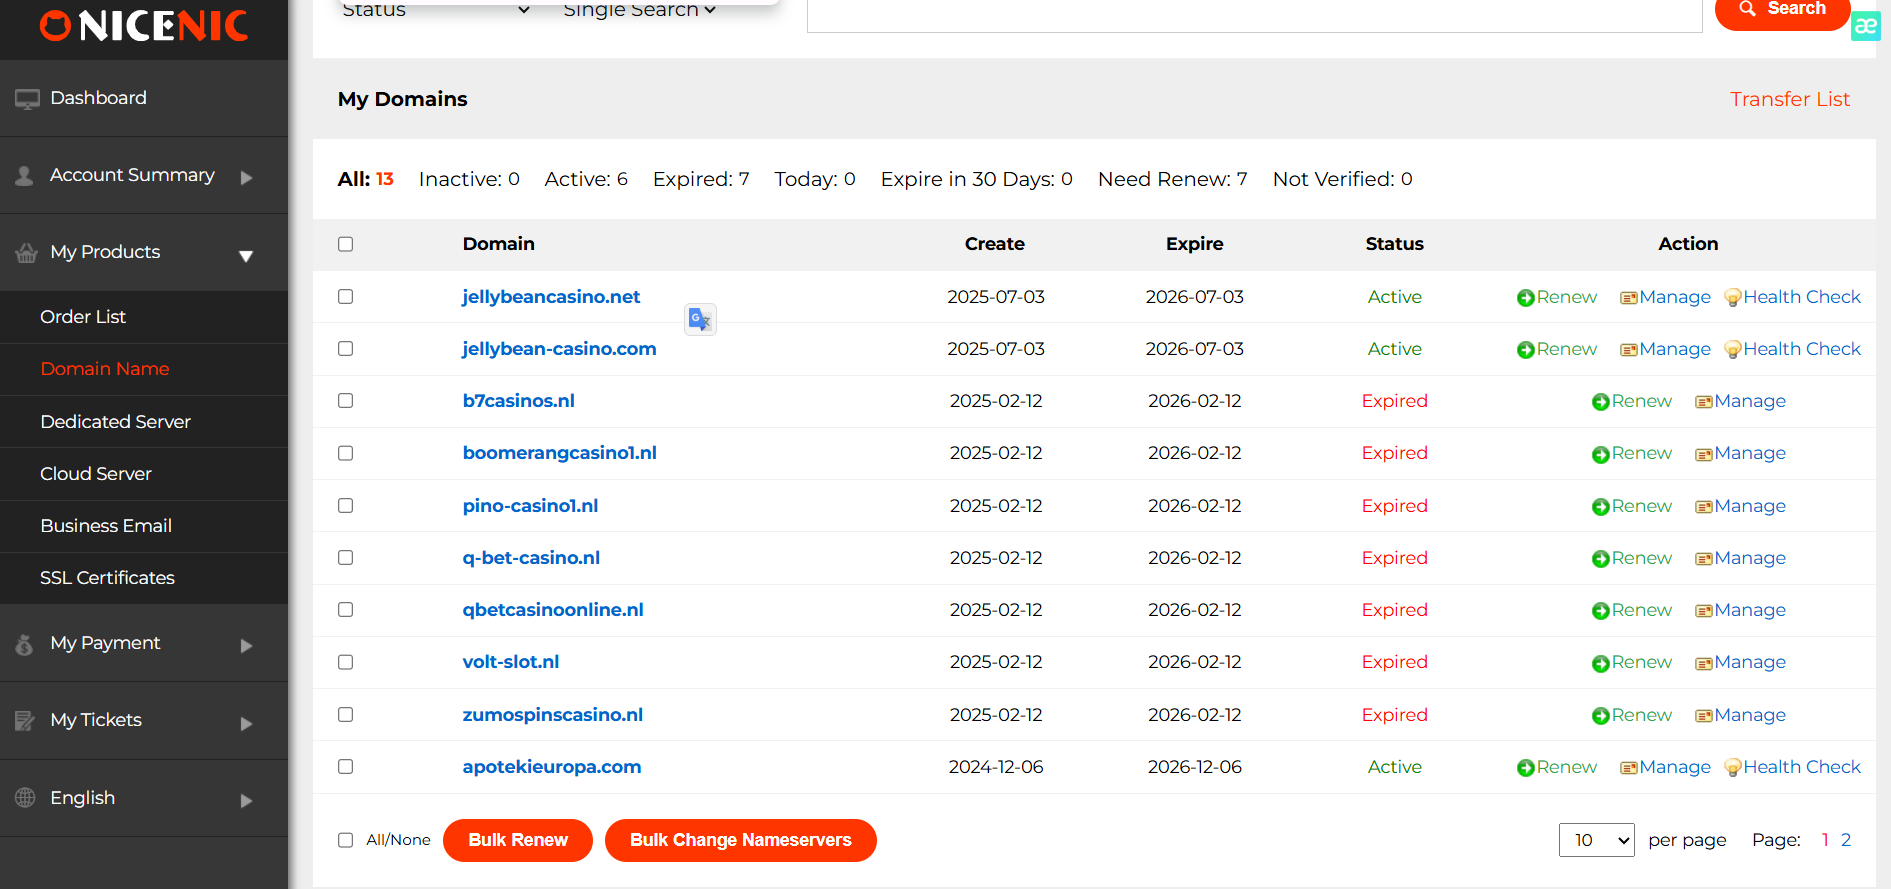Click the health check bulb for jellybeancasino.net

[x=1733, y=298]
